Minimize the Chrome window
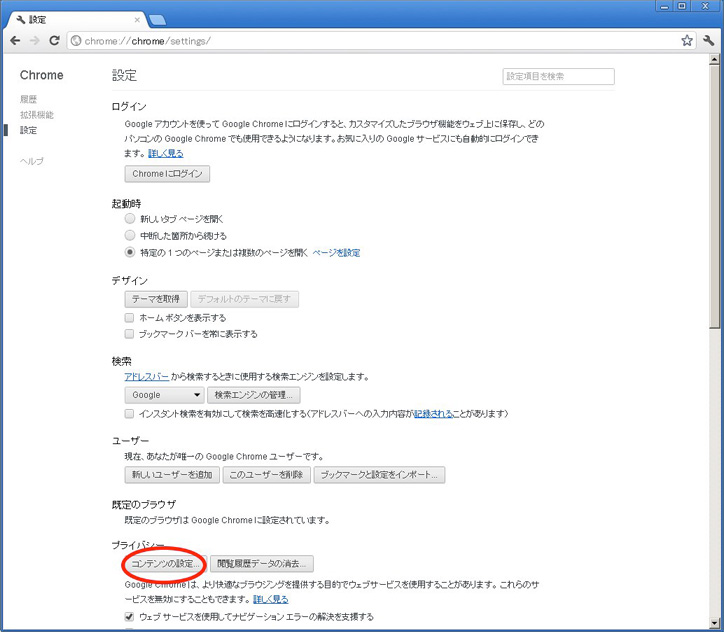The width and height of the screenshot is (724, 632). pos(664,6)
